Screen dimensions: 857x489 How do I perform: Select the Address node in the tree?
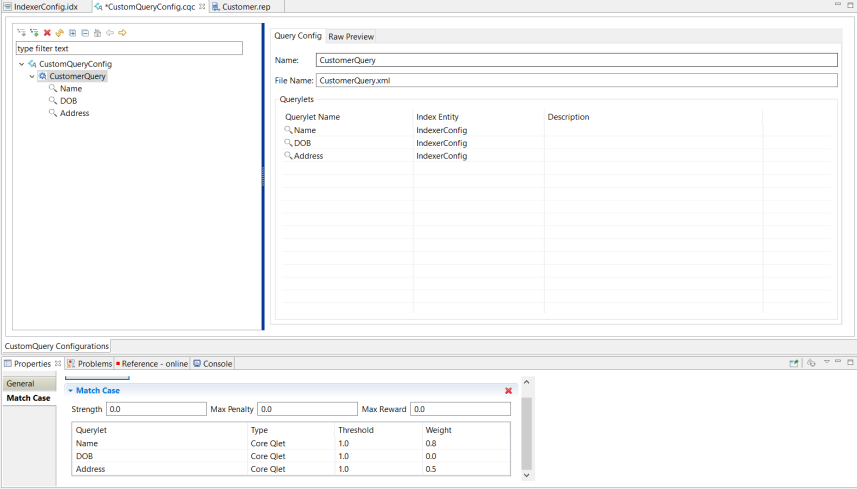click(x=74, y=113)
